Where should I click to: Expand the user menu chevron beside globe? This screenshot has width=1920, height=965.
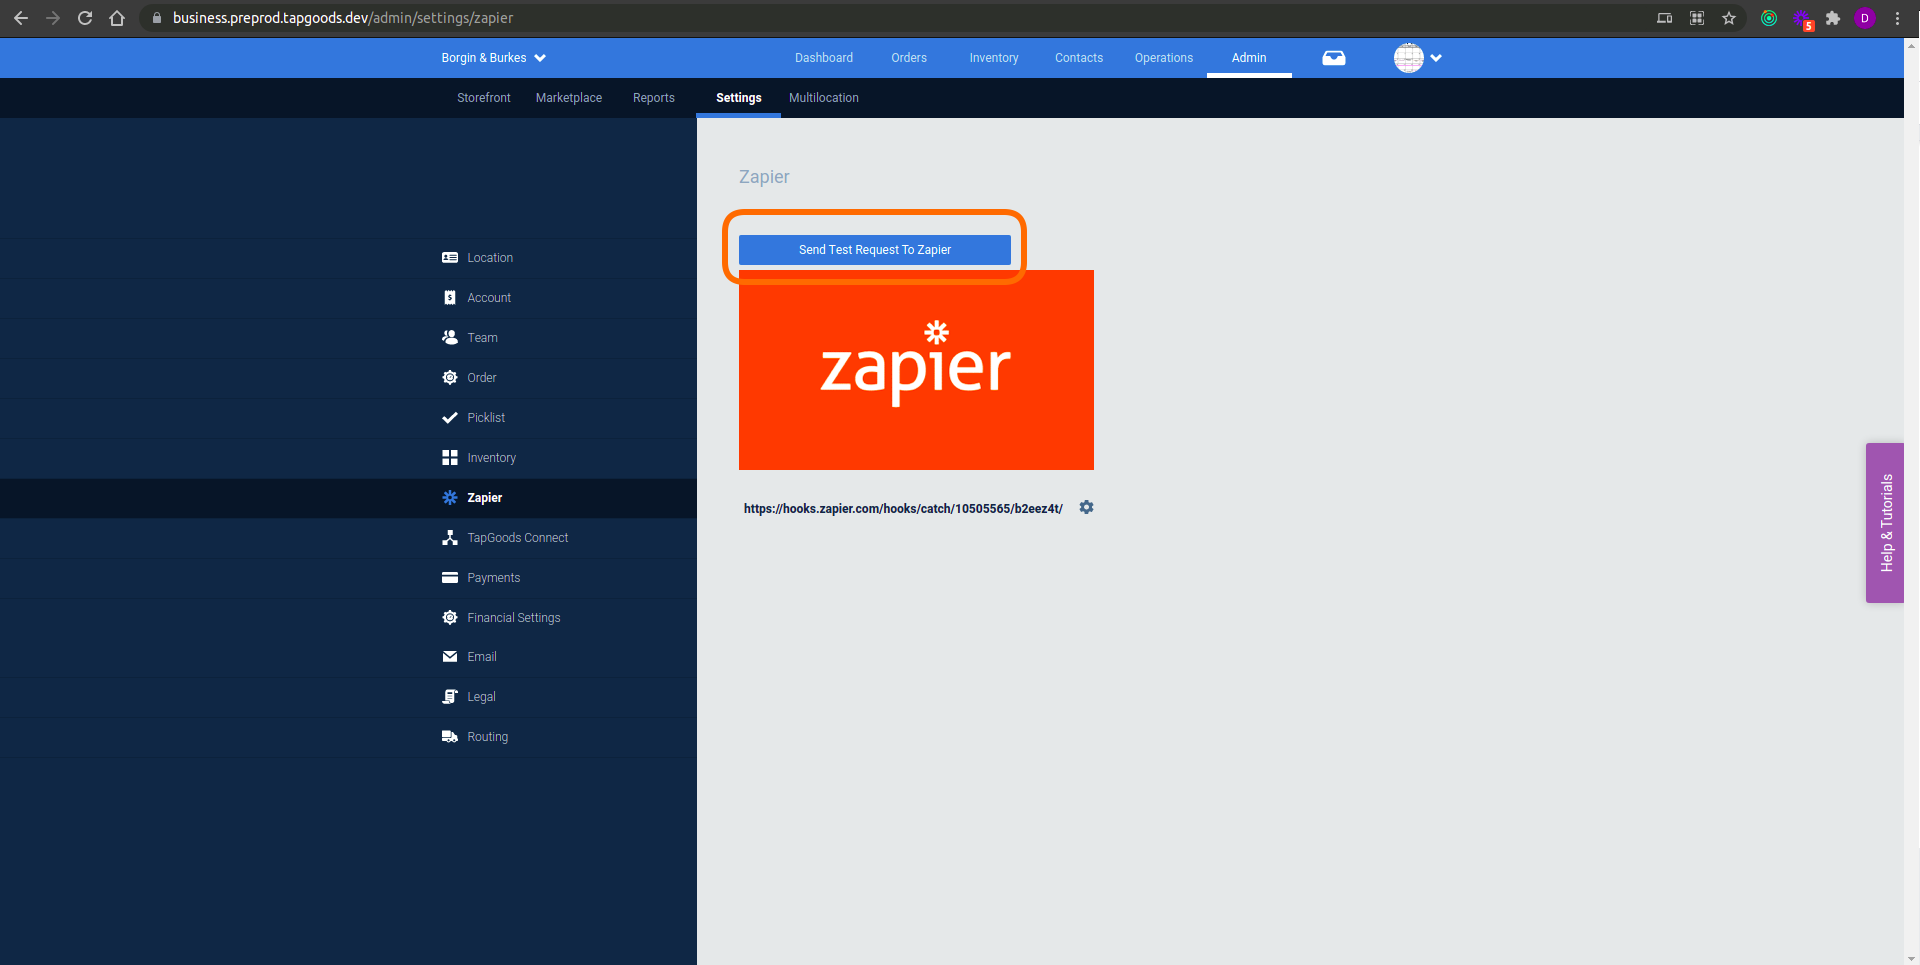pos(1436,58)
